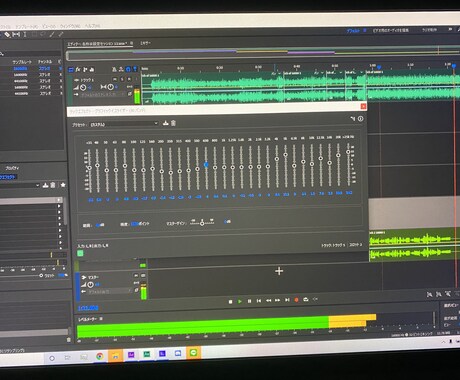Open the ビュー(V) menu
This screenshot has height=380, width=460.
tap(49, 26)
